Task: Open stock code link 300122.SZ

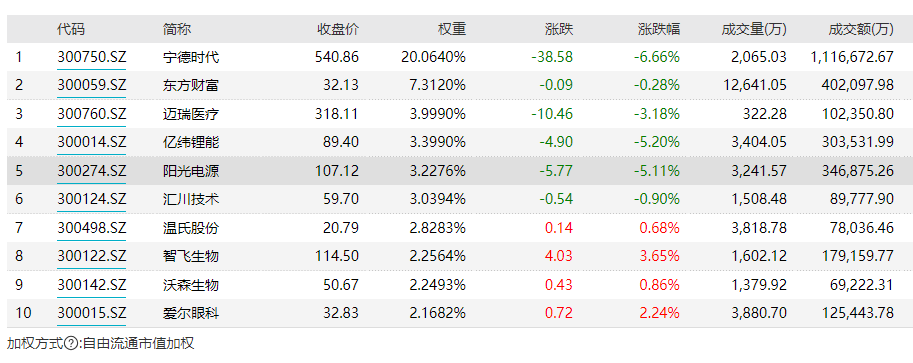Action: [x=91, y=256]
